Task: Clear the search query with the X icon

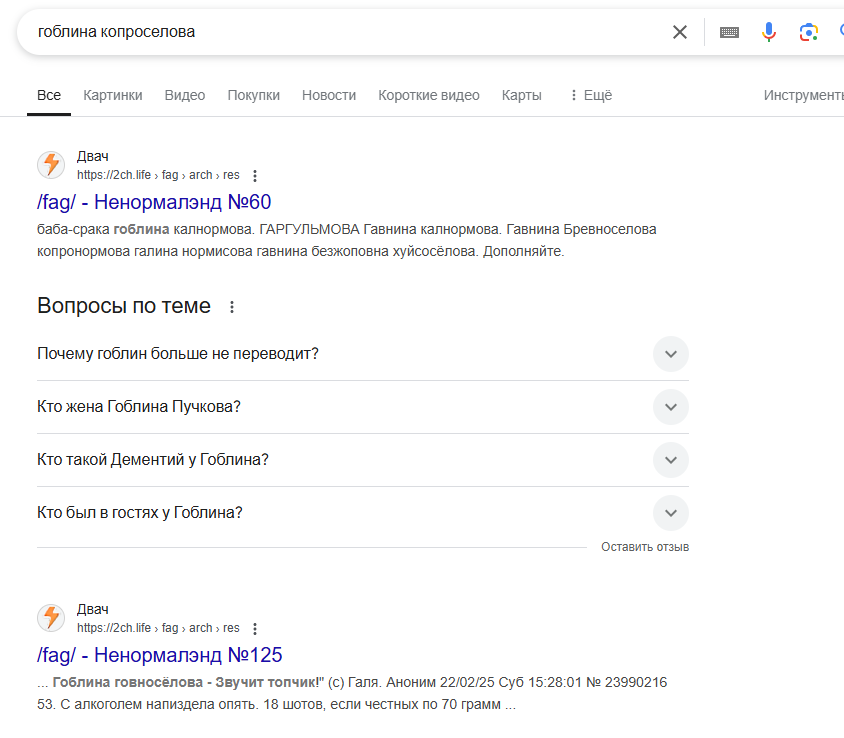Action: pyautogui.click(x=680, y=32)
